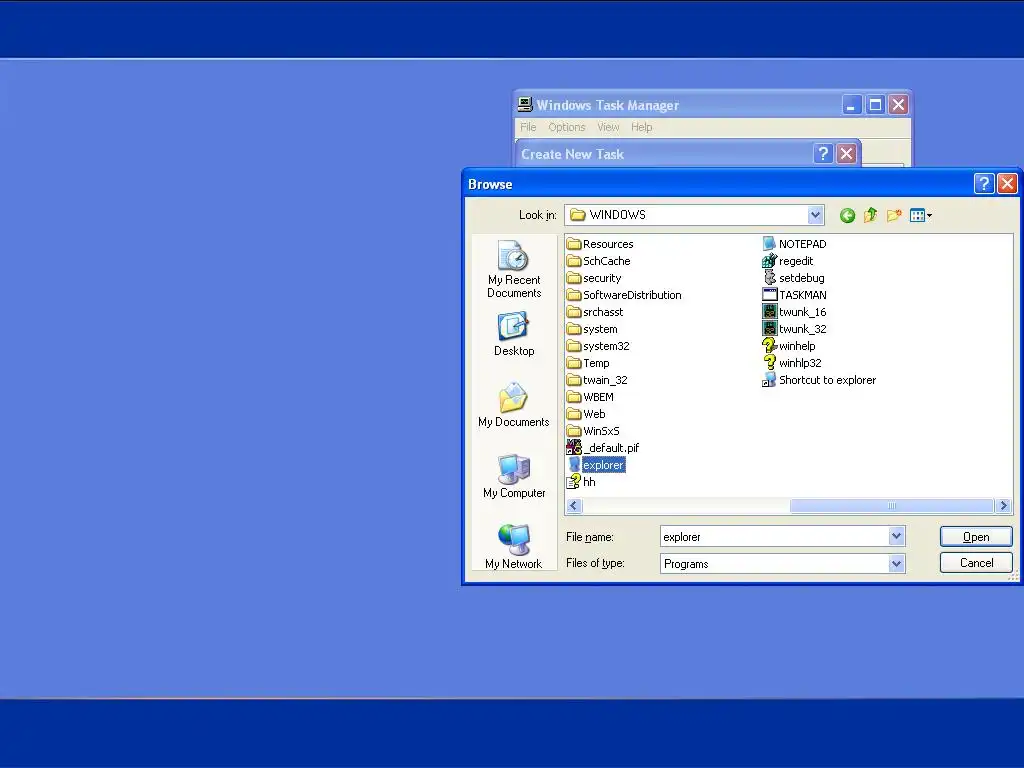Select the security folder
The image size is (1024, 768).
pos(594,278)
